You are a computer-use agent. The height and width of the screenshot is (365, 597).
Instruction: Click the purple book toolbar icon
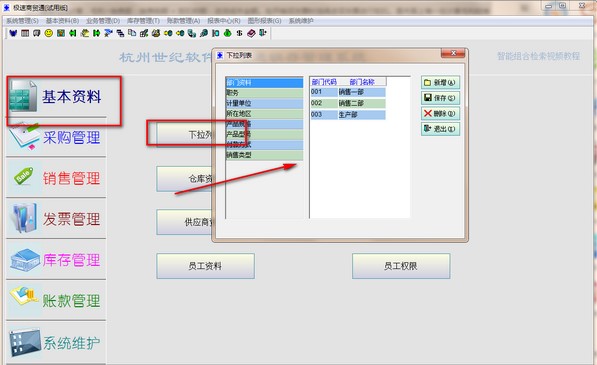click(x=251, y=33)
